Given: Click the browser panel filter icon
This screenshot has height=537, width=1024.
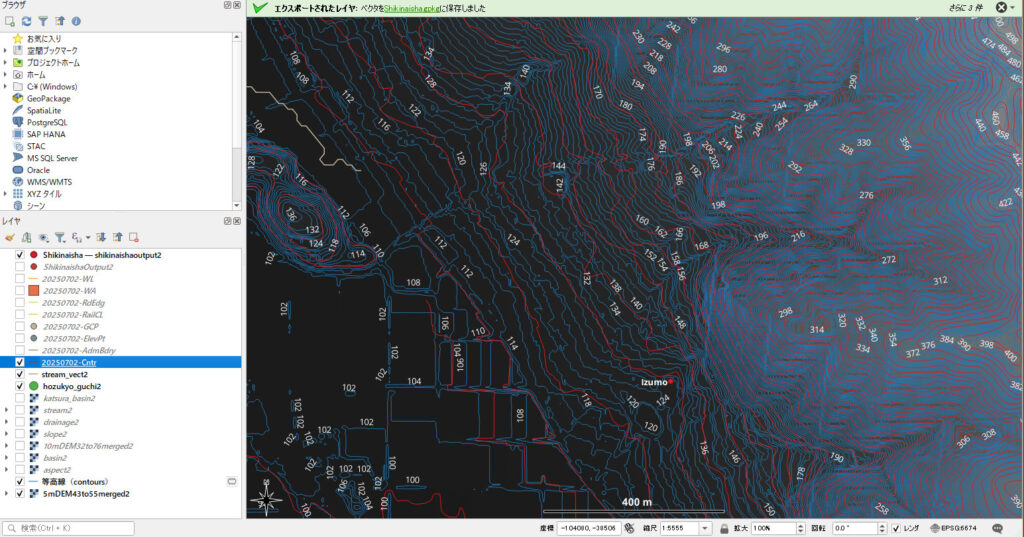Looking at the screenshot, I should point(43,20).
